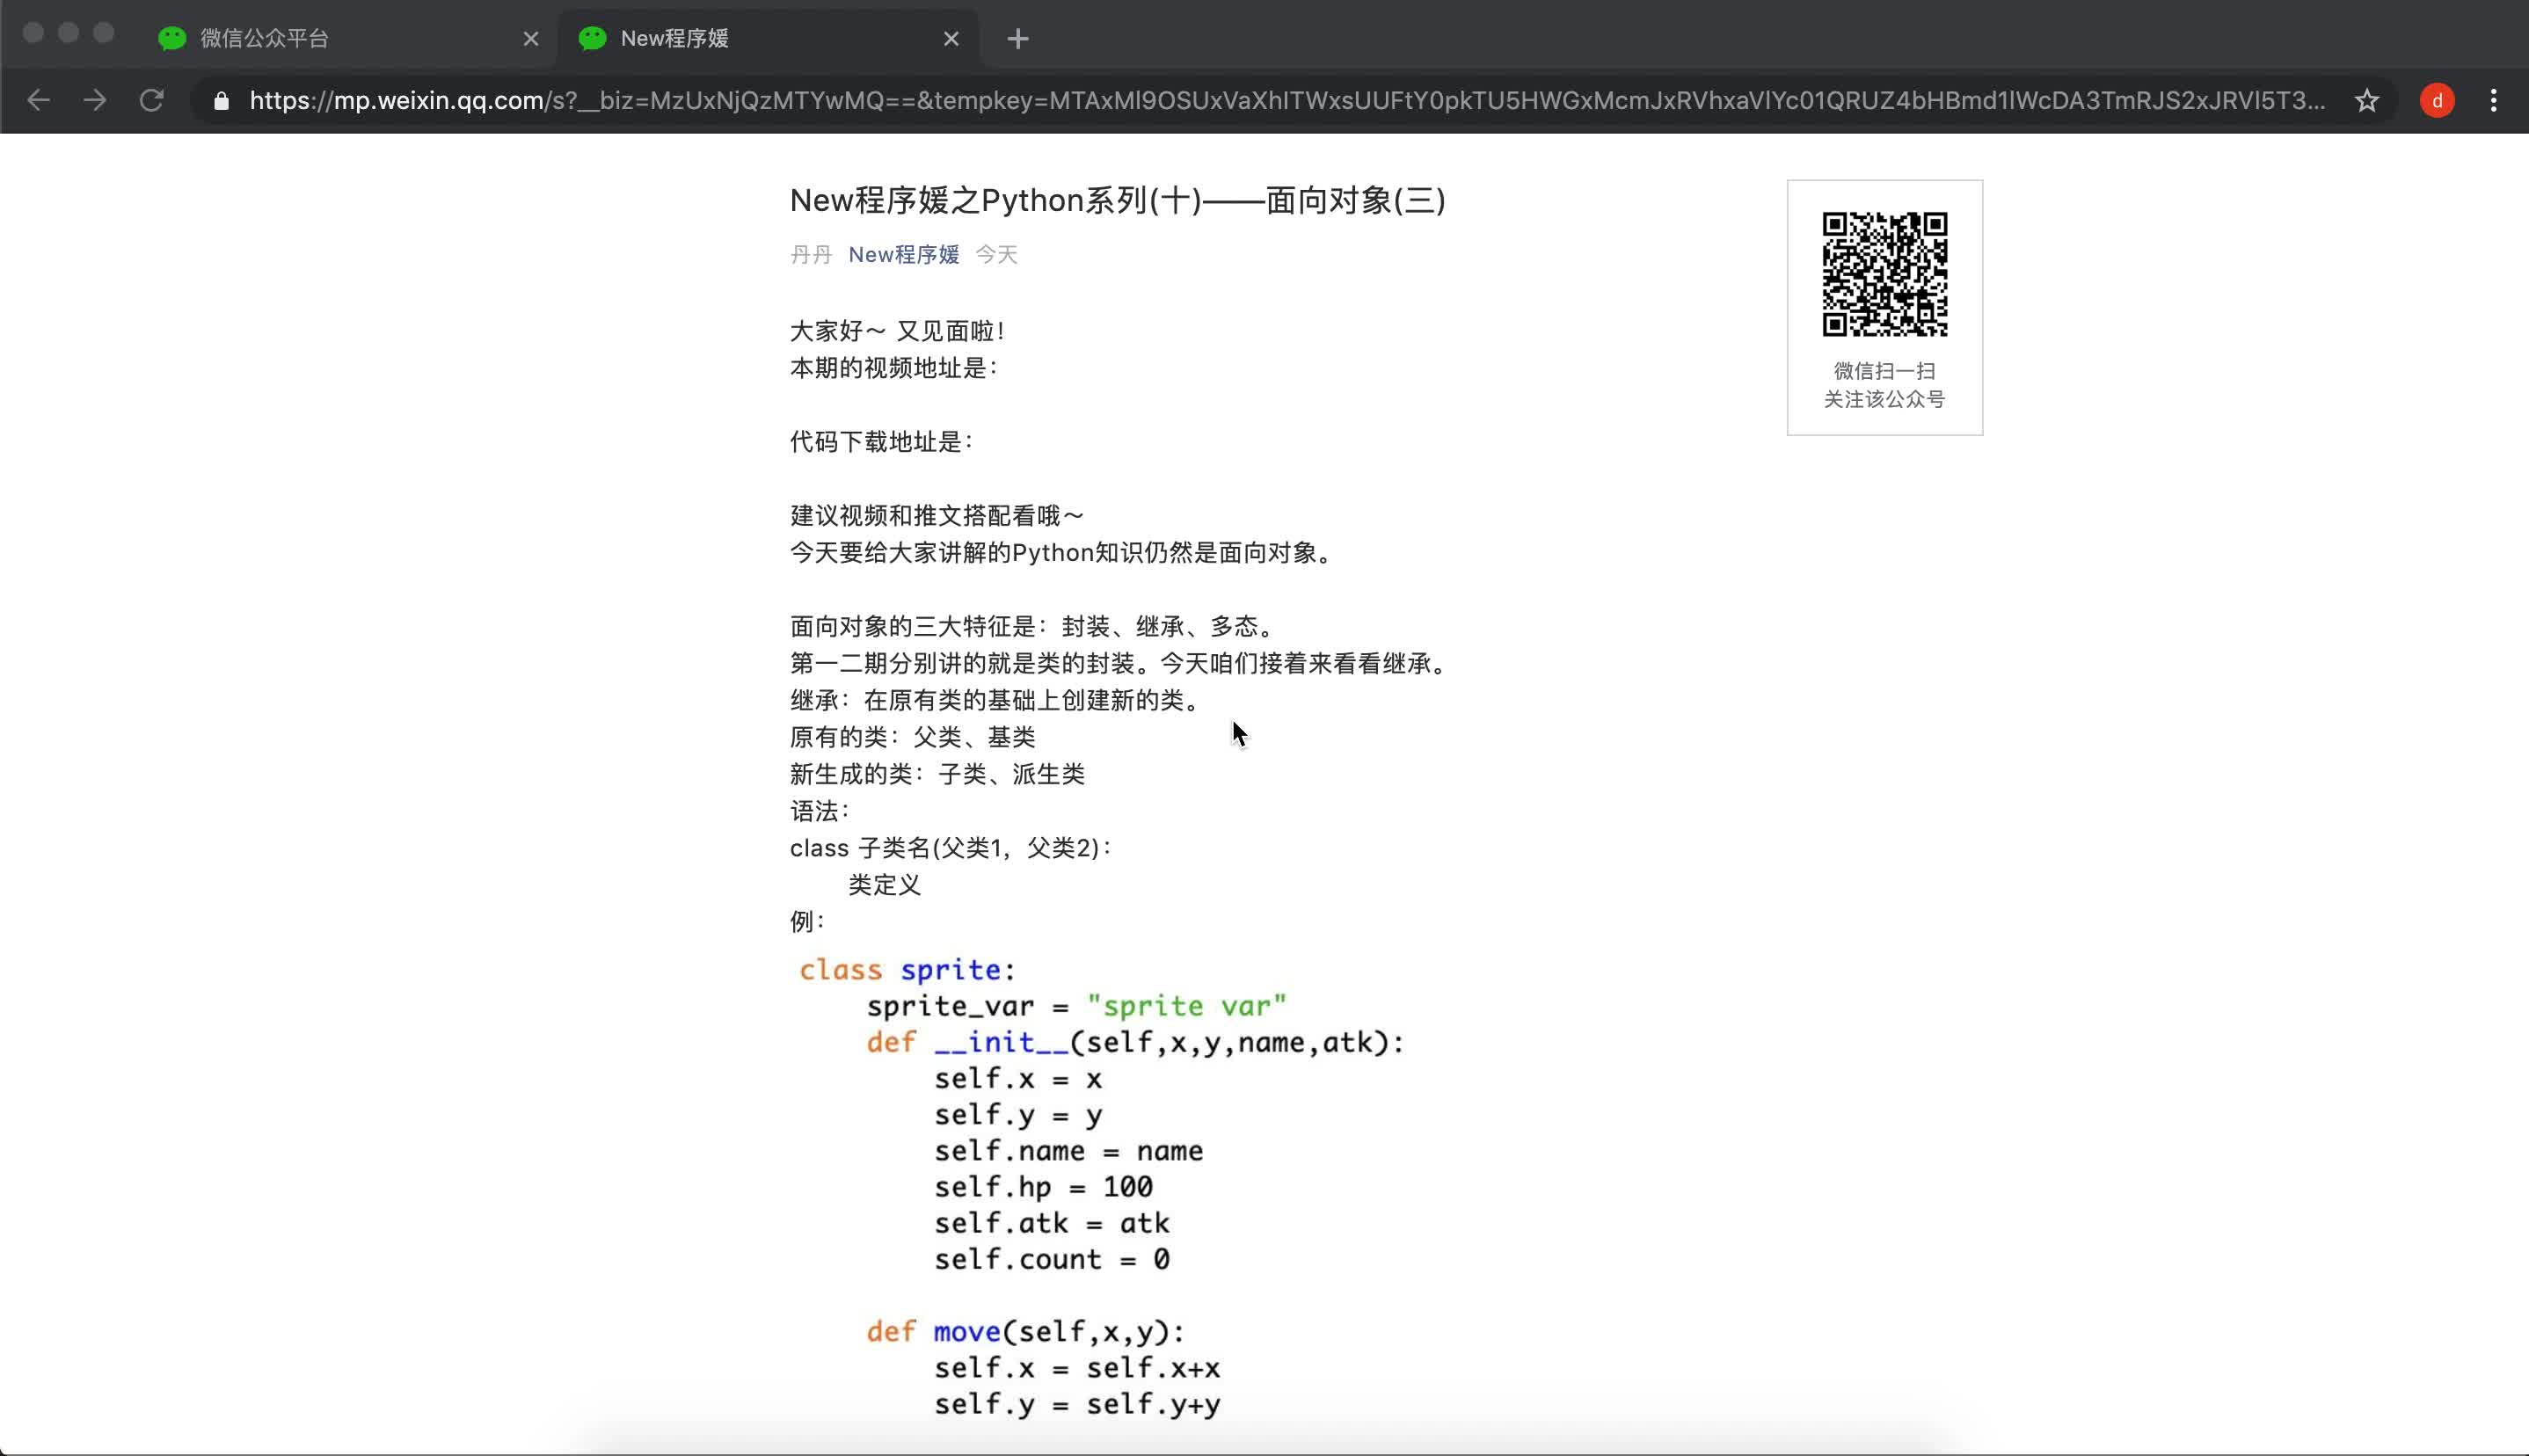2529x1456 pixels.
Task: Close the 微信公众平台 tab
Action: [531, 38]
